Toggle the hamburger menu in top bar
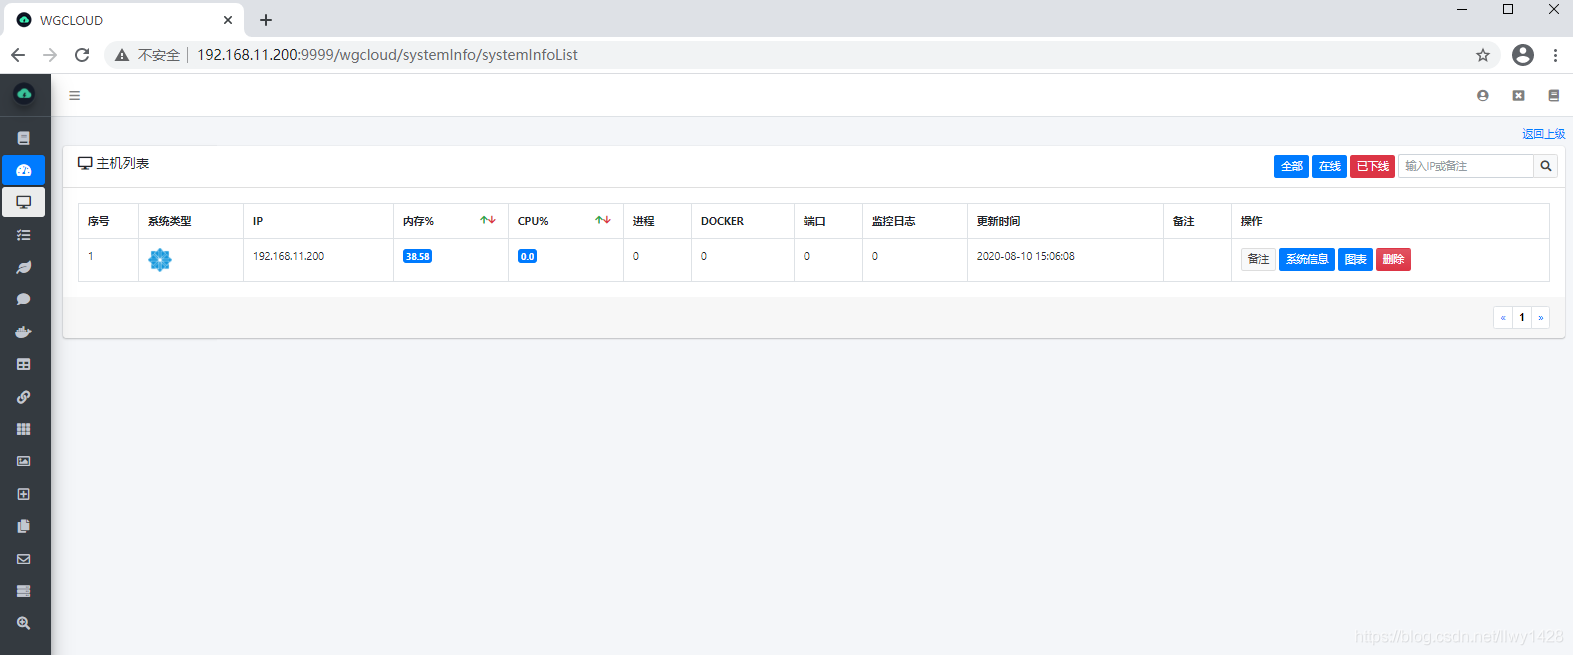 tap(74, 96)
